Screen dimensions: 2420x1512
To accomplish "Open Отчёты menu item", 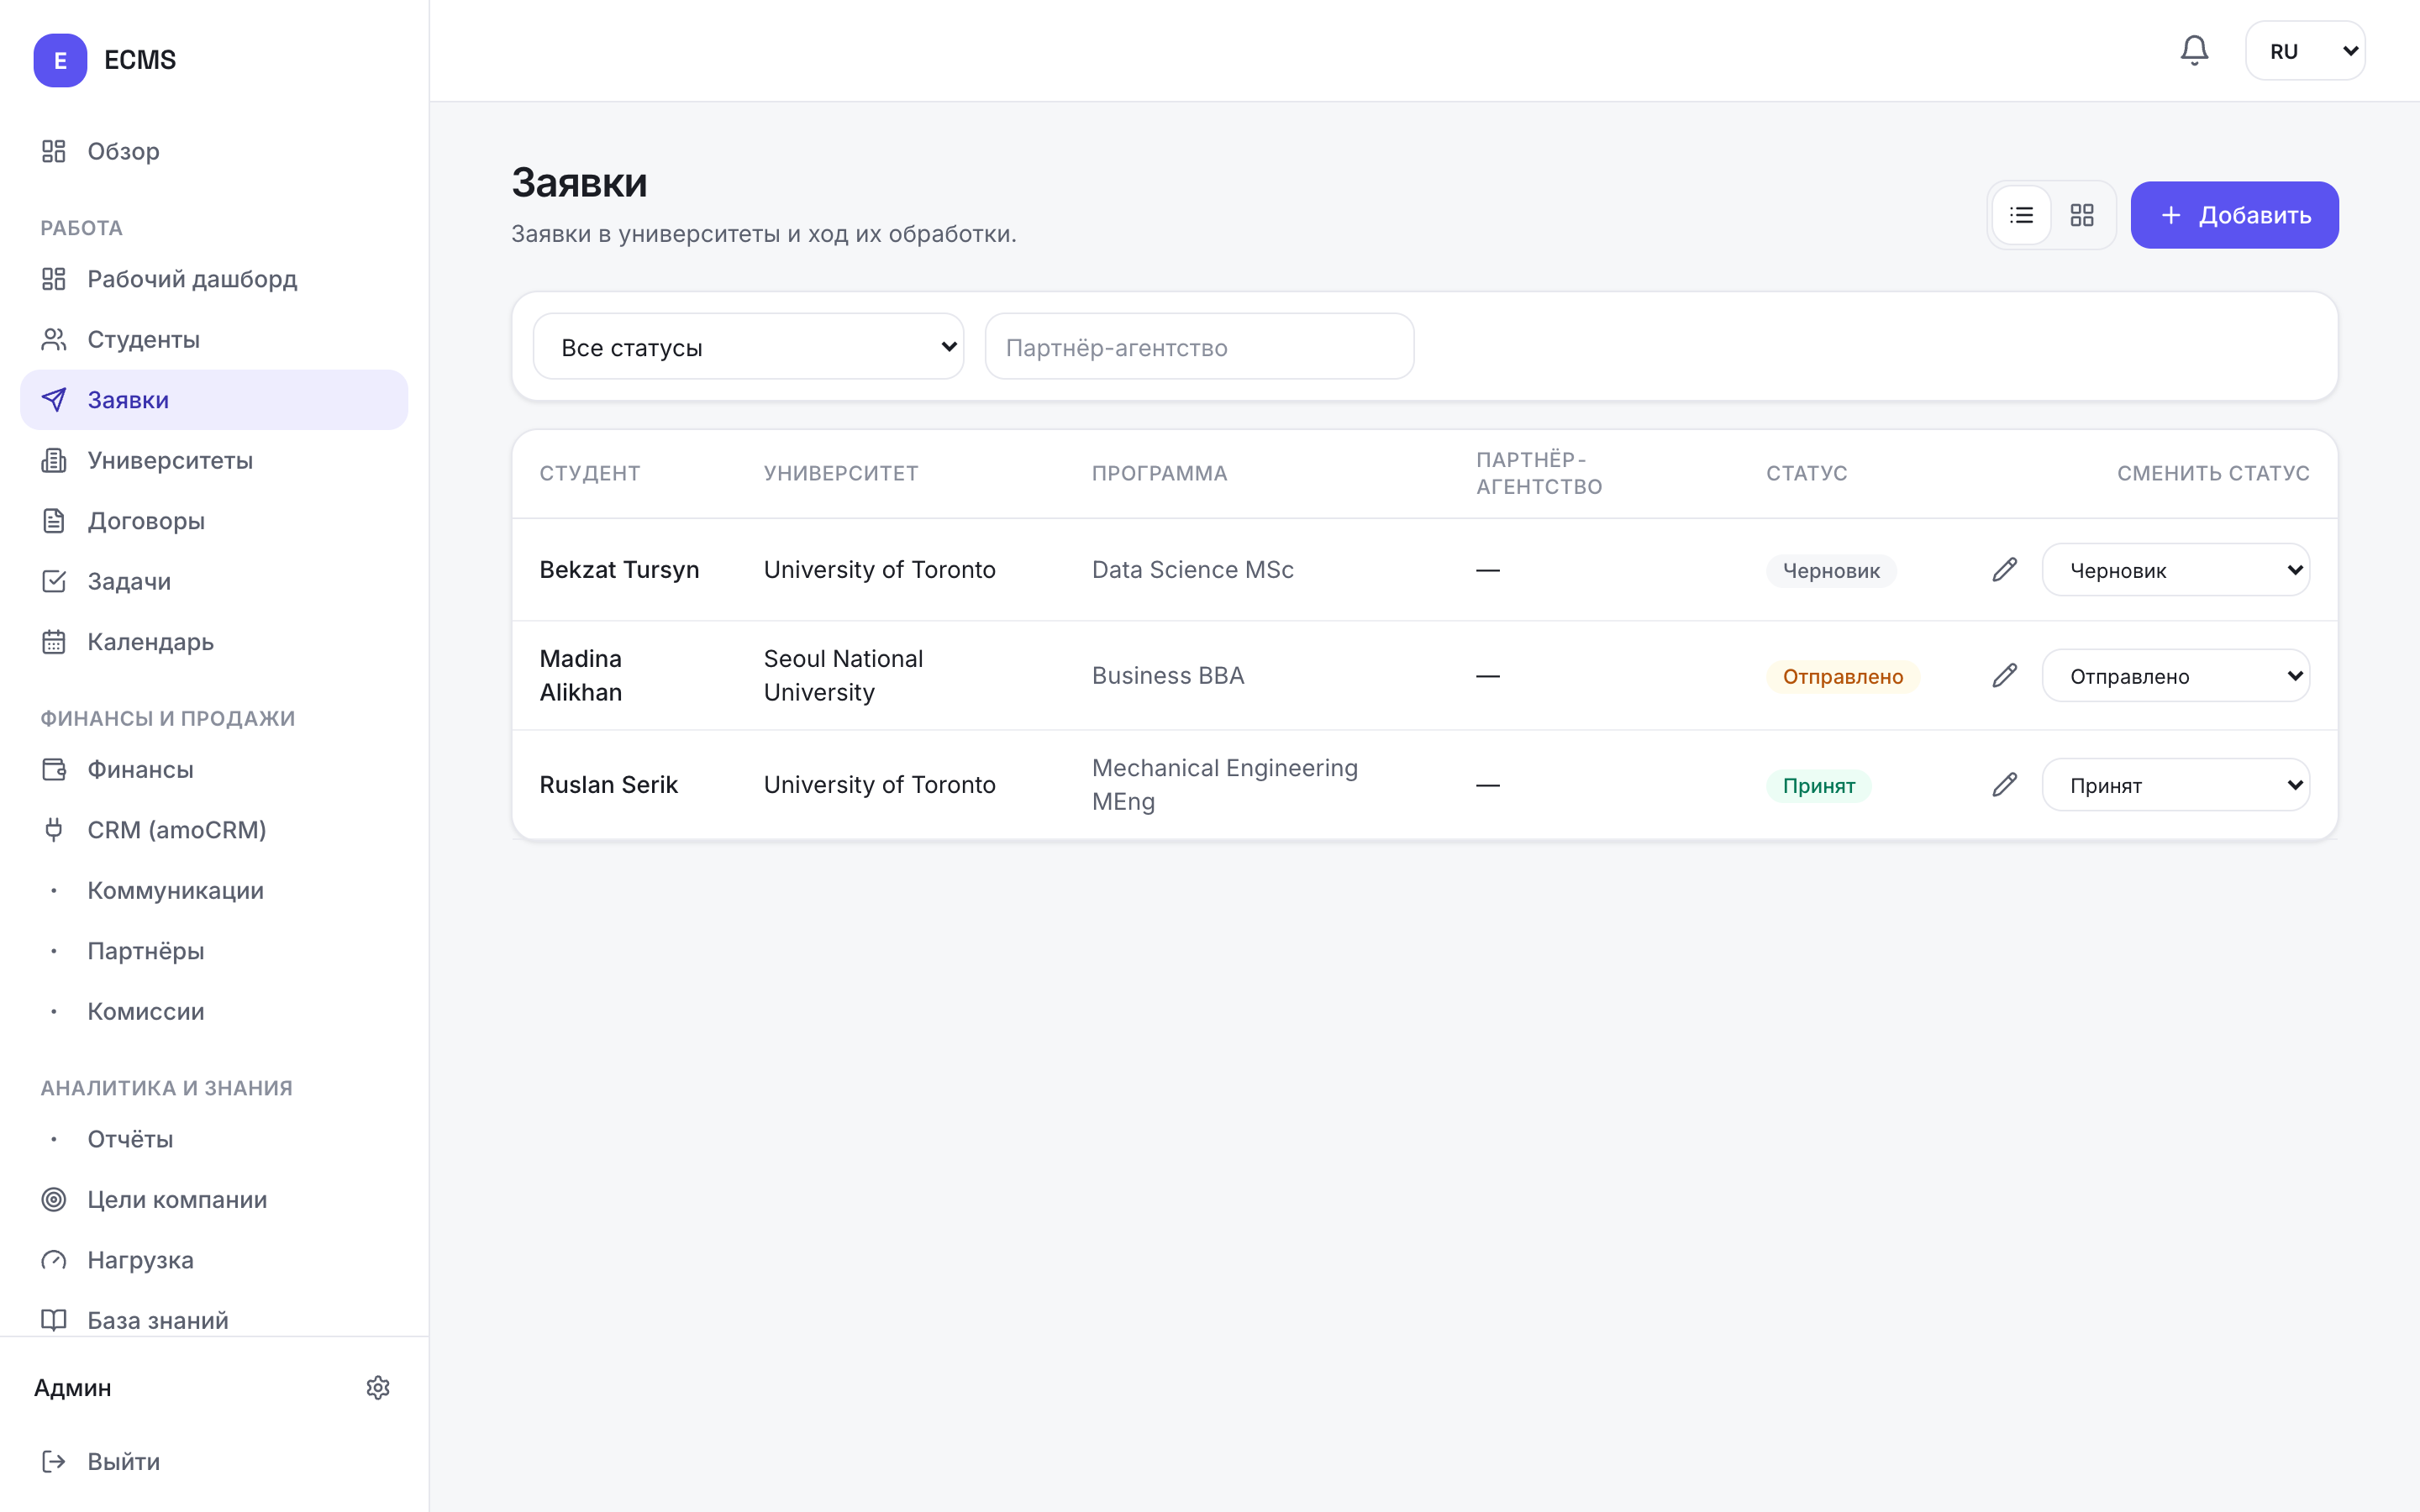I will [214, 1139].
